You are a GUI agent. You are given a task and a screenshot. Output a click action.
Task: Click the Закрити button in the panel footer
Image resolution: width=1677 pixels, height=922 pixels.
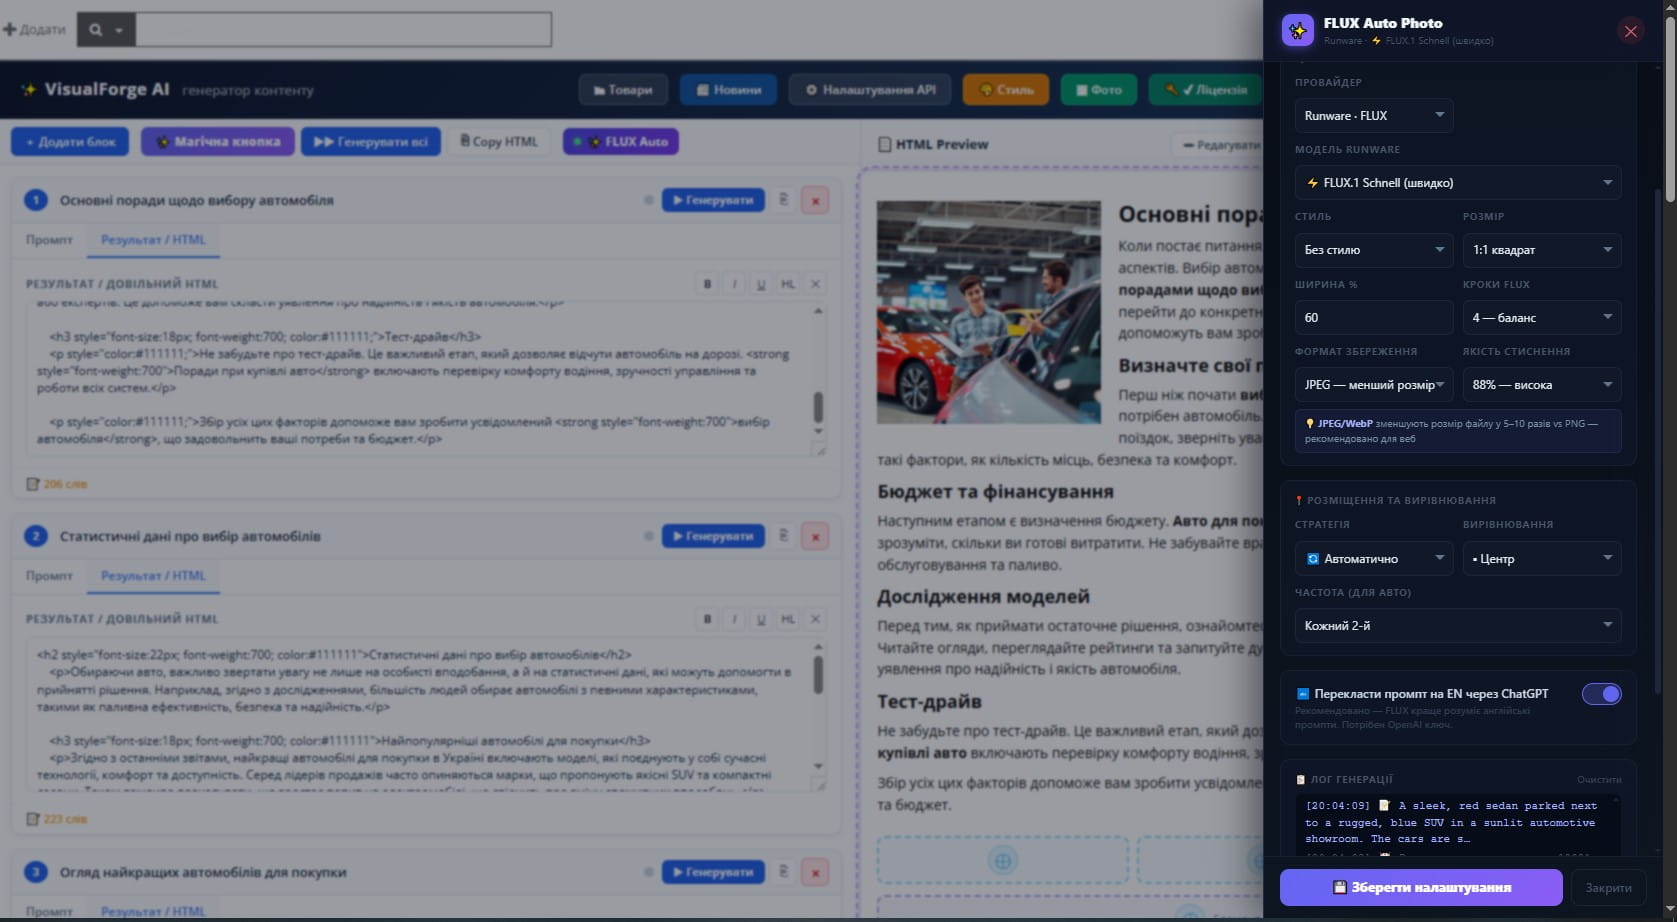1608,887
